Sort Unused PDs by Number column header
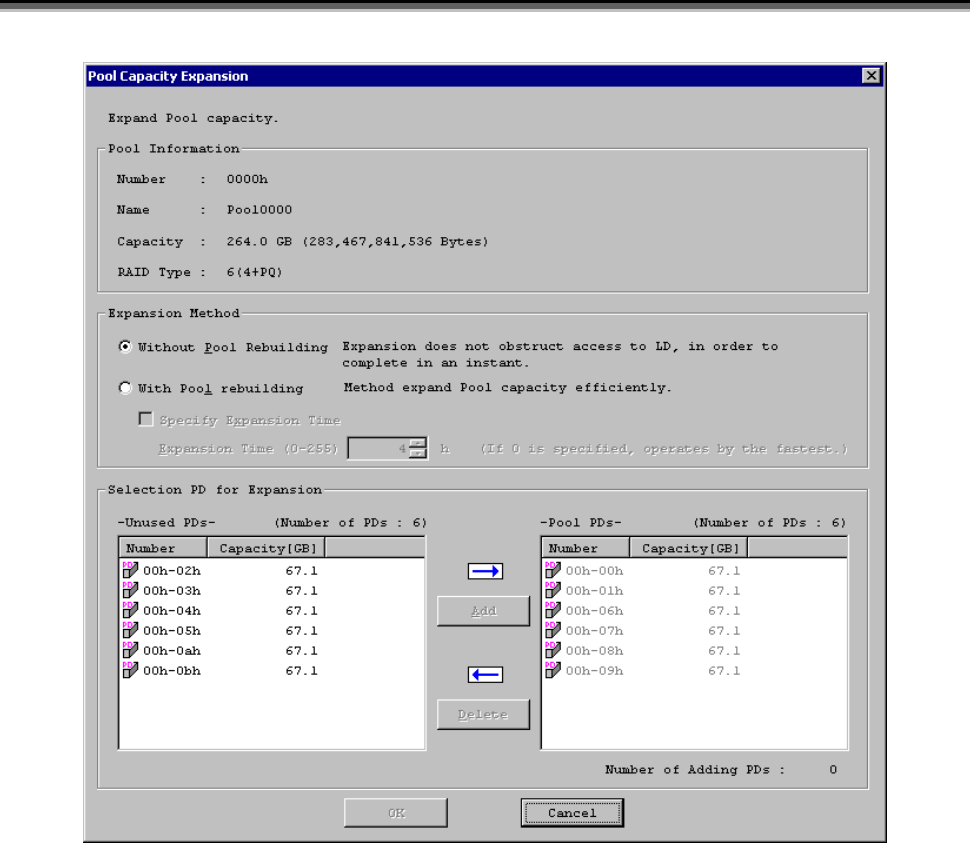Image resolution: width=970 pixels, height=843 pixels. point(162,548)
